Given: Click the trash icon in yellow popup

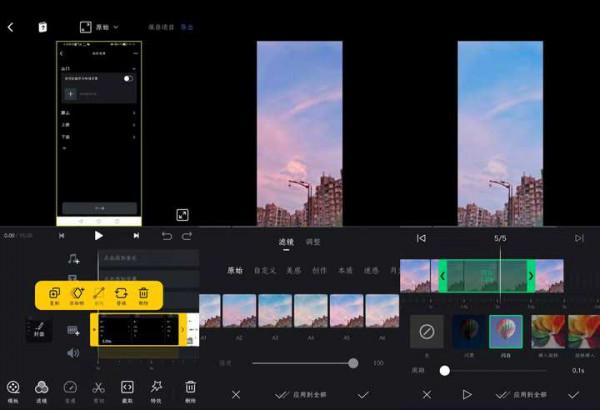Looking at the screenshot, I should pyautogui.click(x=144, y=294).
